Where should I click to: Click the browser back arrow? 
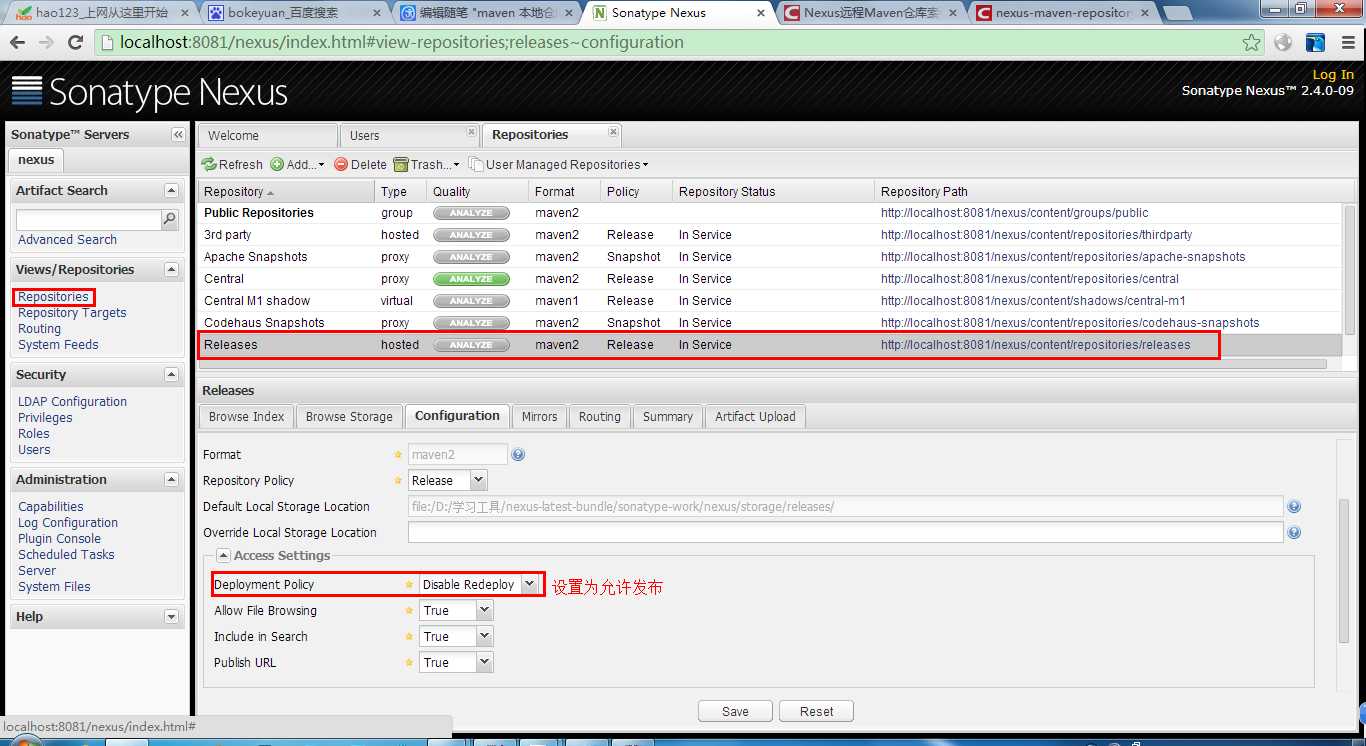pyautogui.click(x=18, y=43)
